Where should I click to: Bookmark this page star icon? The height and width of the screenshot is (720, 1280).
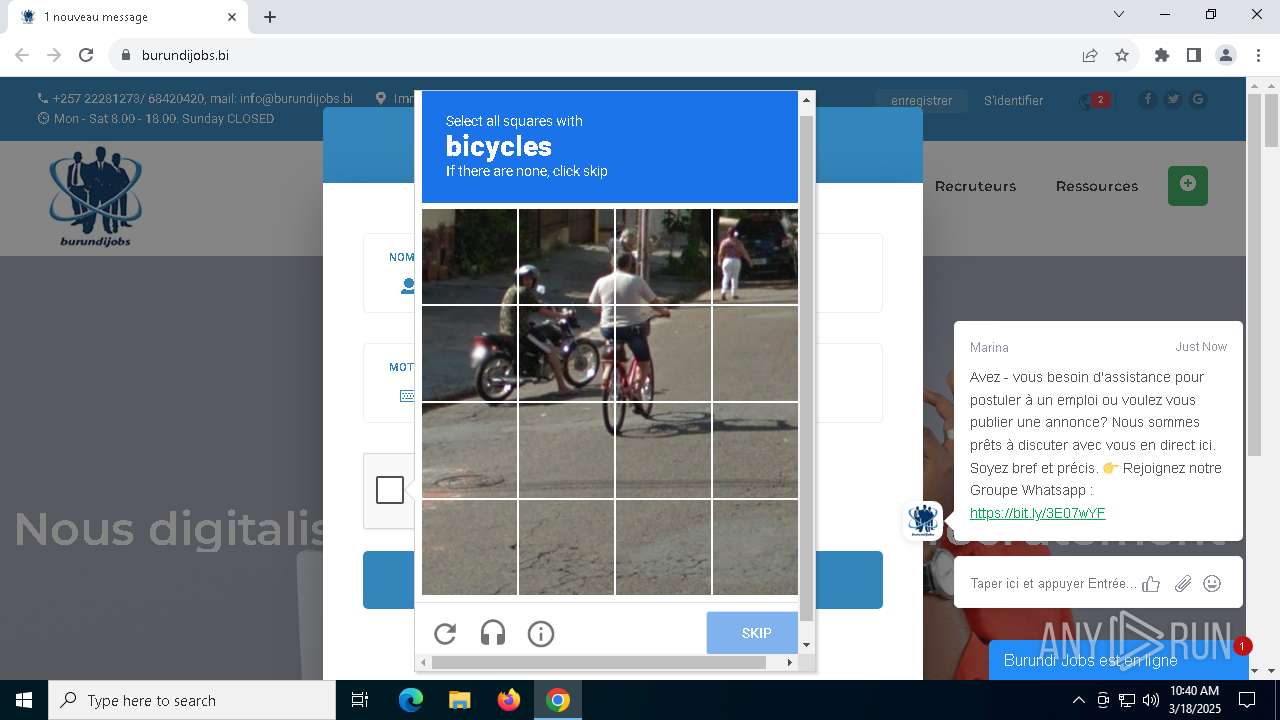click(1122, 55)
